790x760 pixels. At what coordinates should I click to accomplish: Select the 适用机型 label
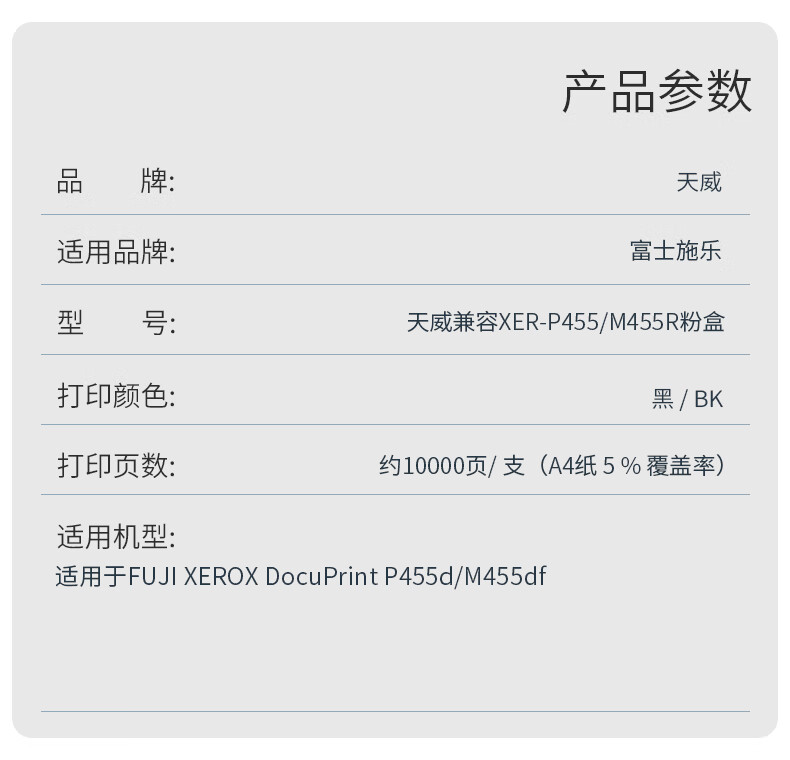pos(116,536)
